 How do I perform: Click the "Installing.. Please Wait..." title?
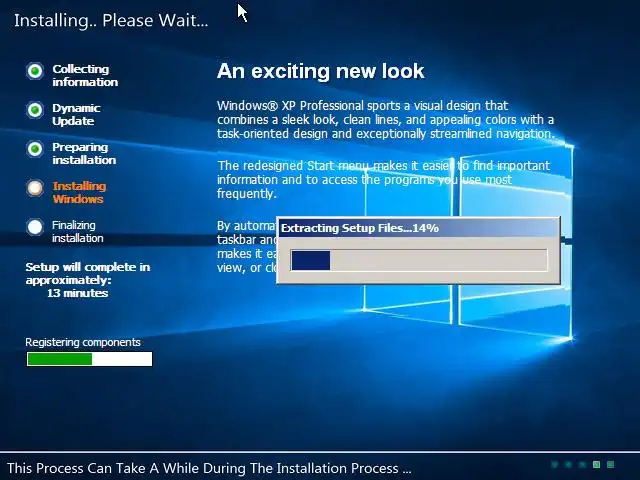(111, 20)
